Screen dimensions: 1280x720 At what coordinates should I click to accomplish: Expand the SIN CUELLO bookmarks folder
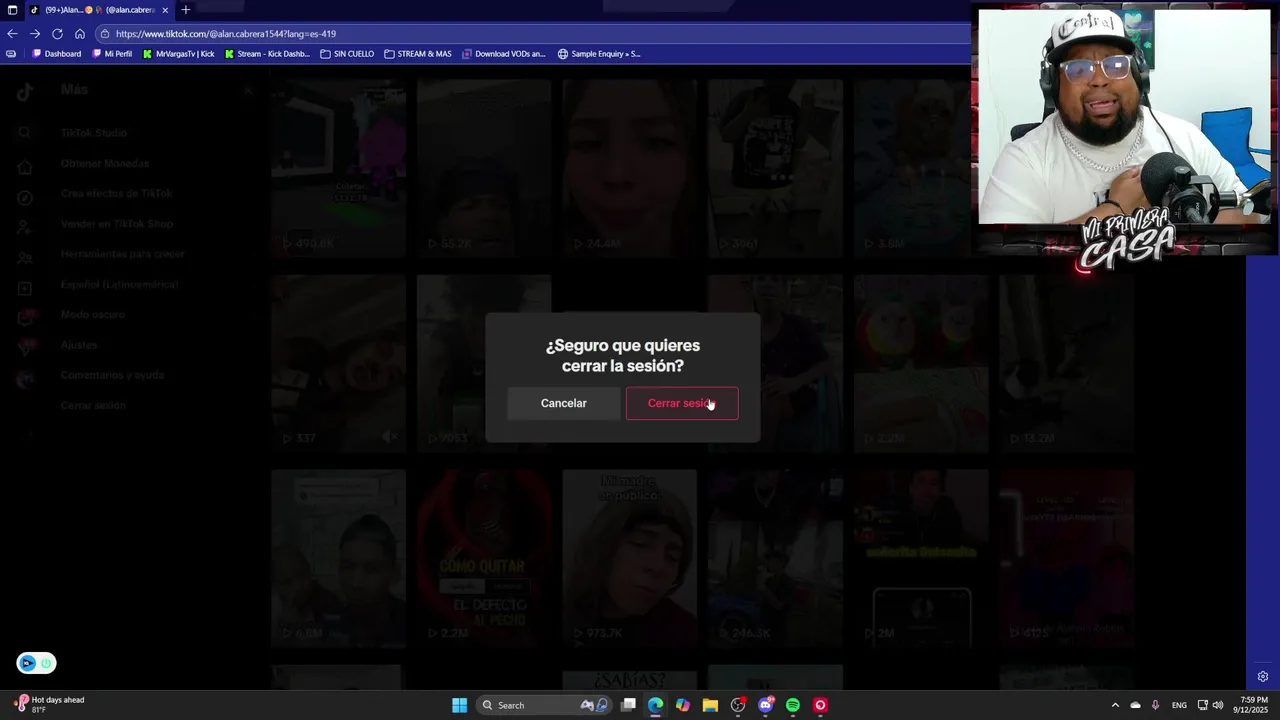(347, 54)
